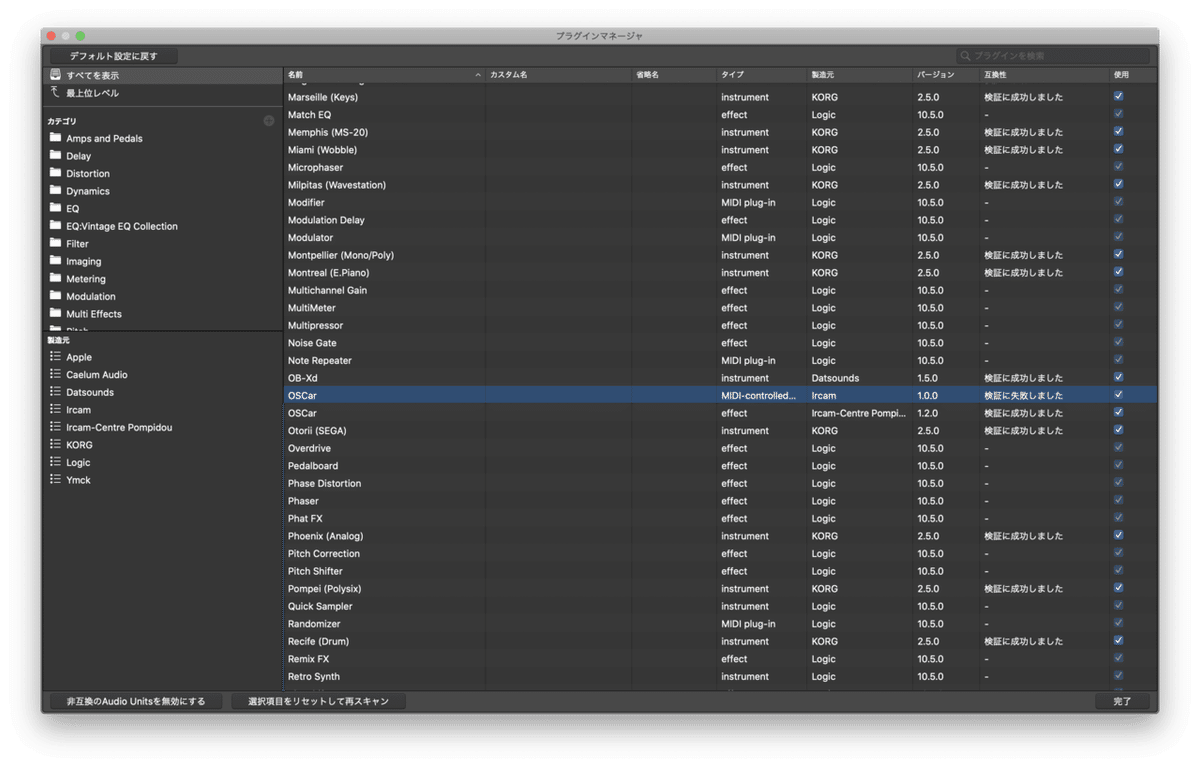Select the Milpitas (Wavestation) row

[720, 185]
